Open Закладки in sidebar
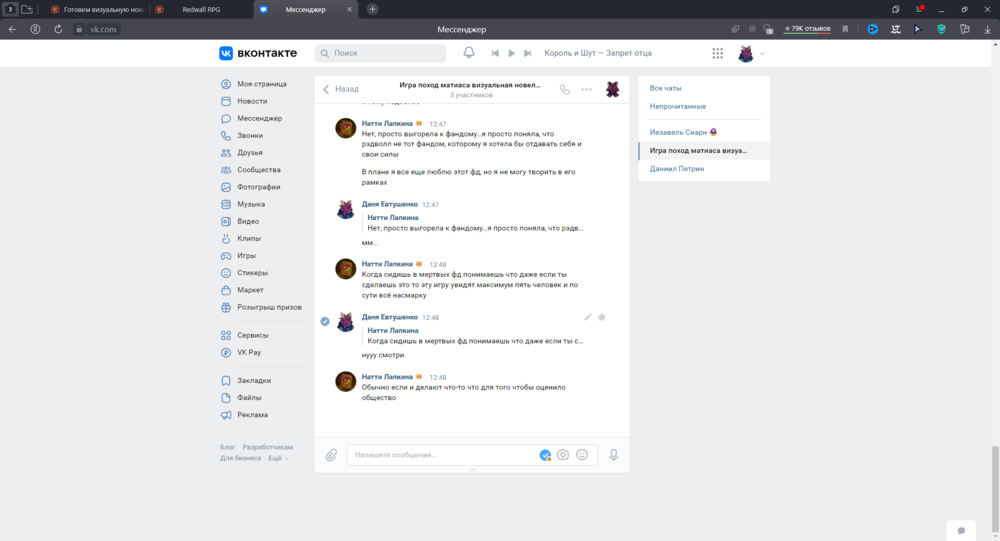This screenshot has width=1000, height=541. [x=246, y=381]
